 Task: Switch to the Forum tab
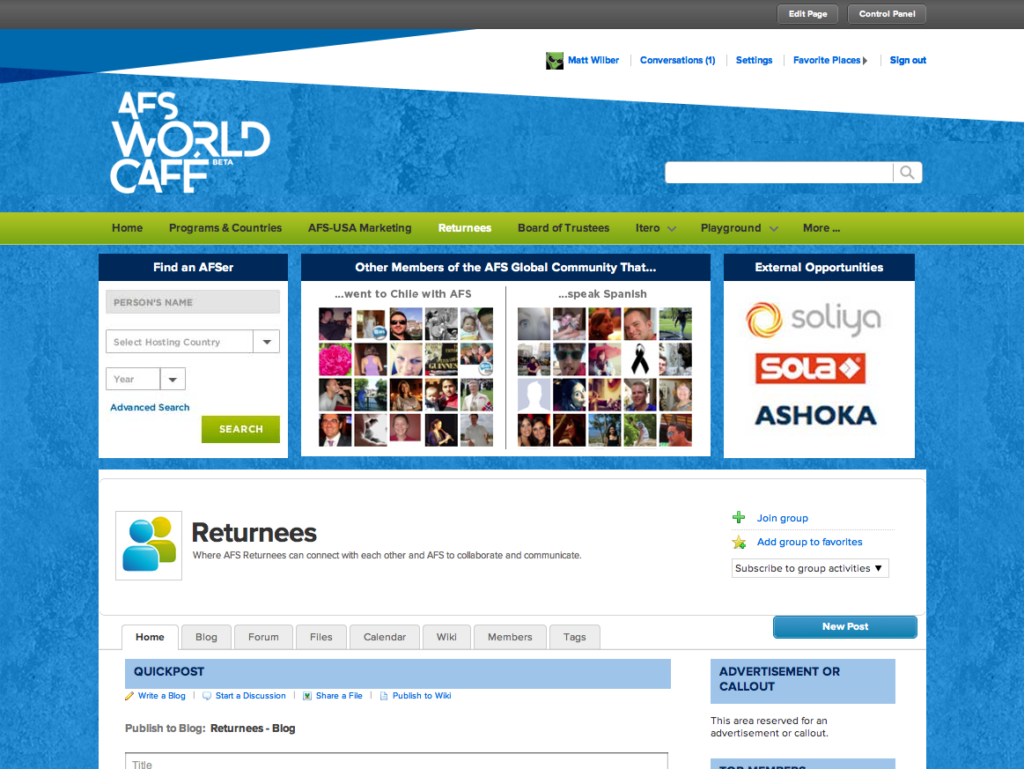[x=264, y=637]
